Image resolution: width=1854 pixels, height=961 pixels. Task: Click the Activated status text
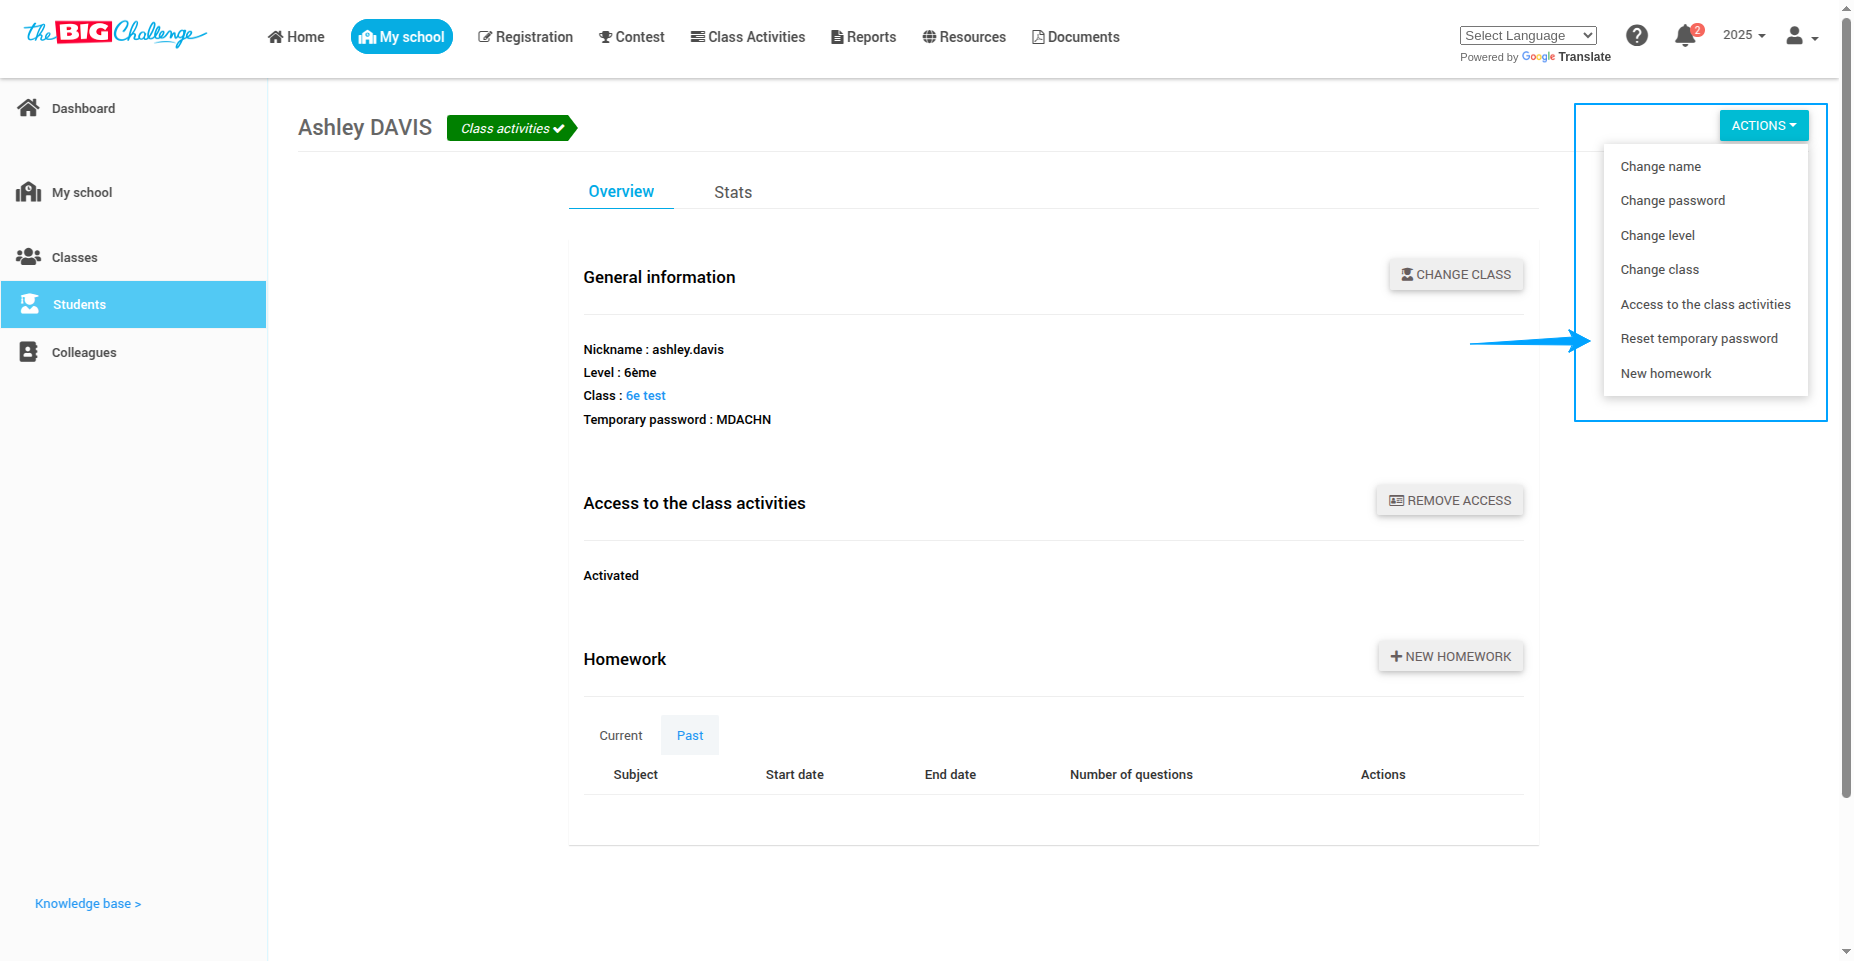(x=611, y=576)
